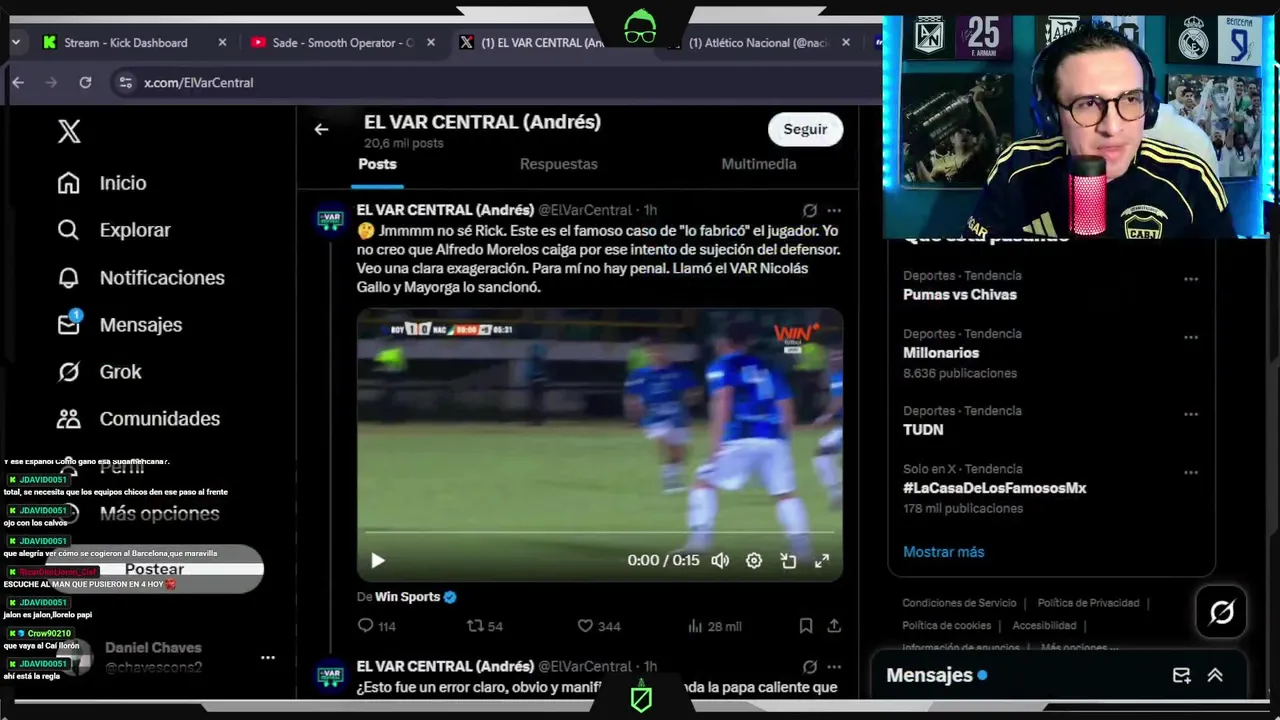Open Notificaciones bell icon
Screen dimensions: 1280x720
tap(68, 278)
